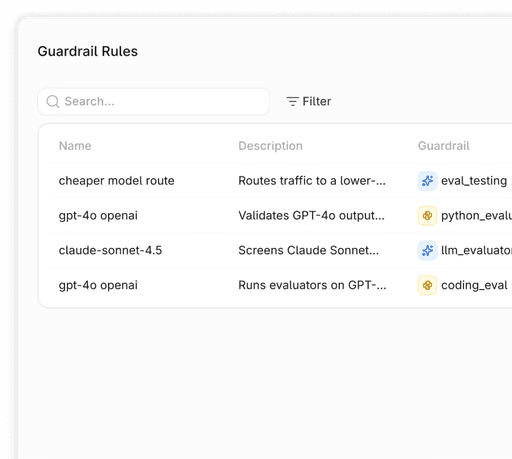The image size is (512, 459).
Task: Click the search magnifier icon
Action: (53, 101)
